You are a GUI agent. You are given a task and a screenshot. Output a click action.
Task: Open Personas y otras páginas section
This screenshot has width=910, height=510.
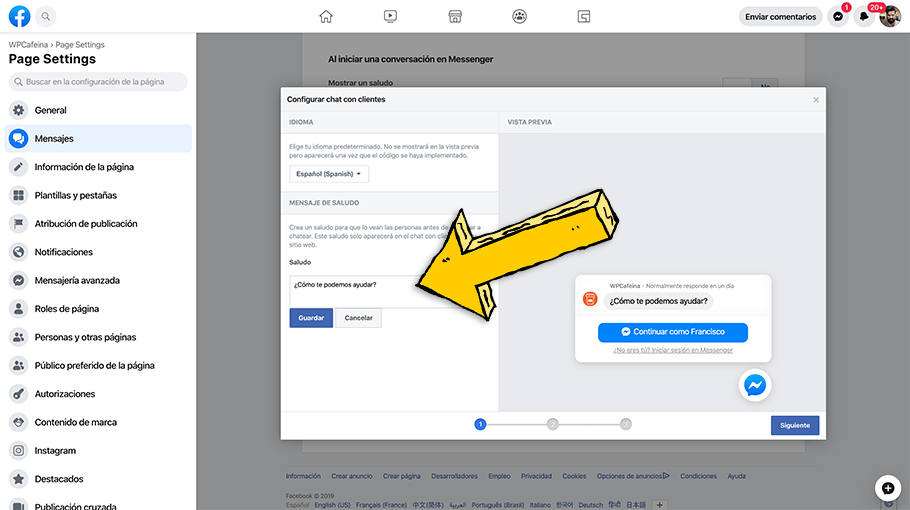[98, 338]
